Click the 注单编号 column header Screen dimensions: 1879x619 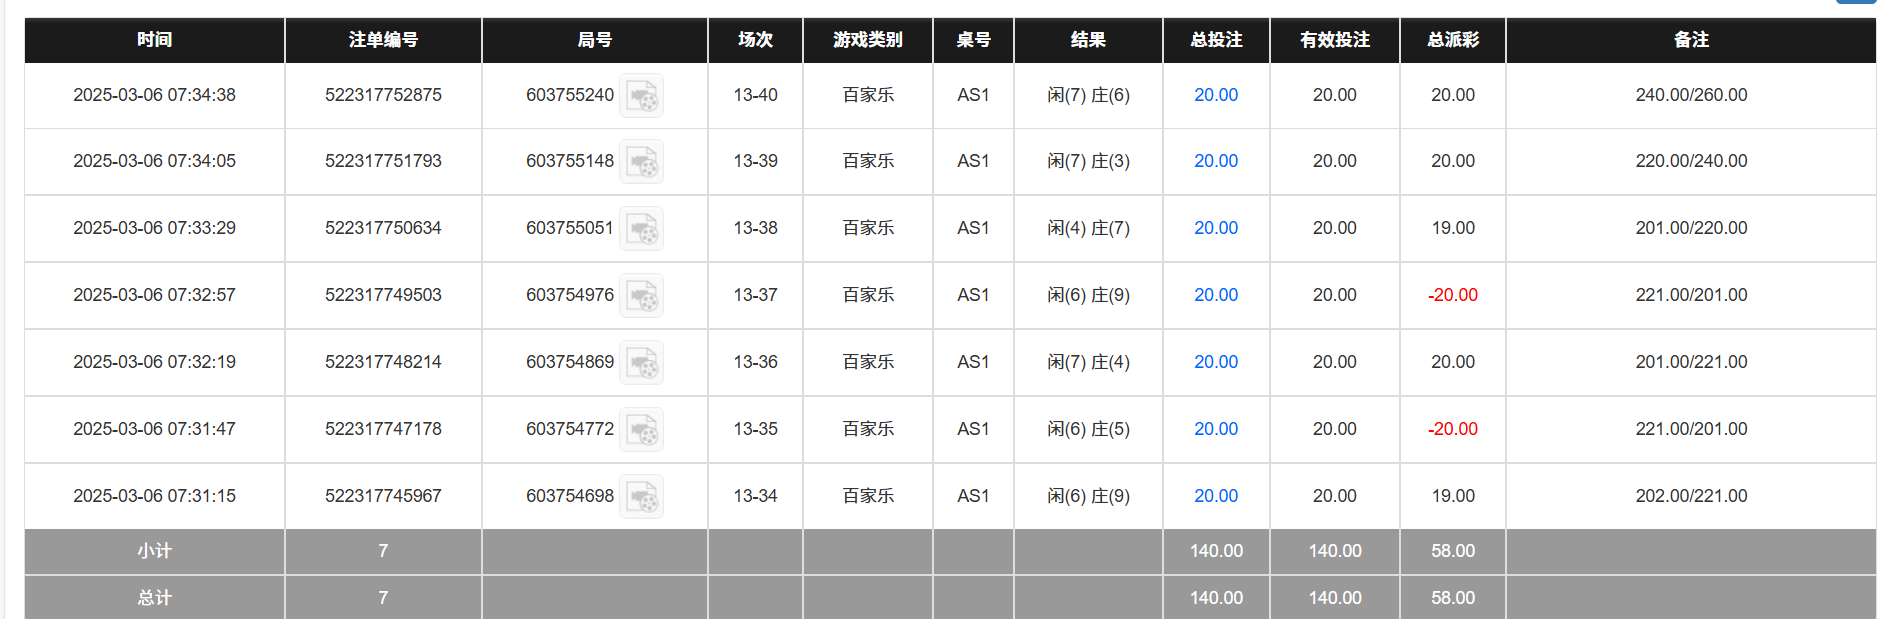pos(383,40)
